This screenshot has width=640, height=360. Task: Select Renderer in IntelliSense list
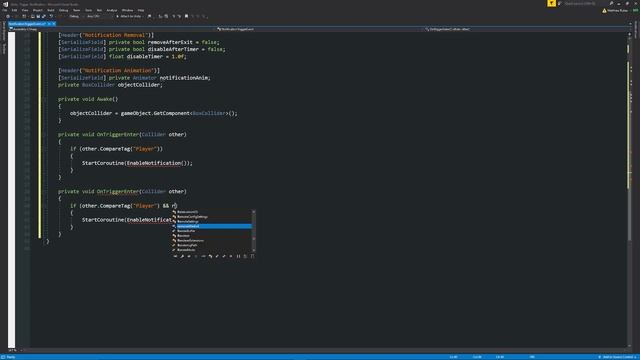pos(212,236)
